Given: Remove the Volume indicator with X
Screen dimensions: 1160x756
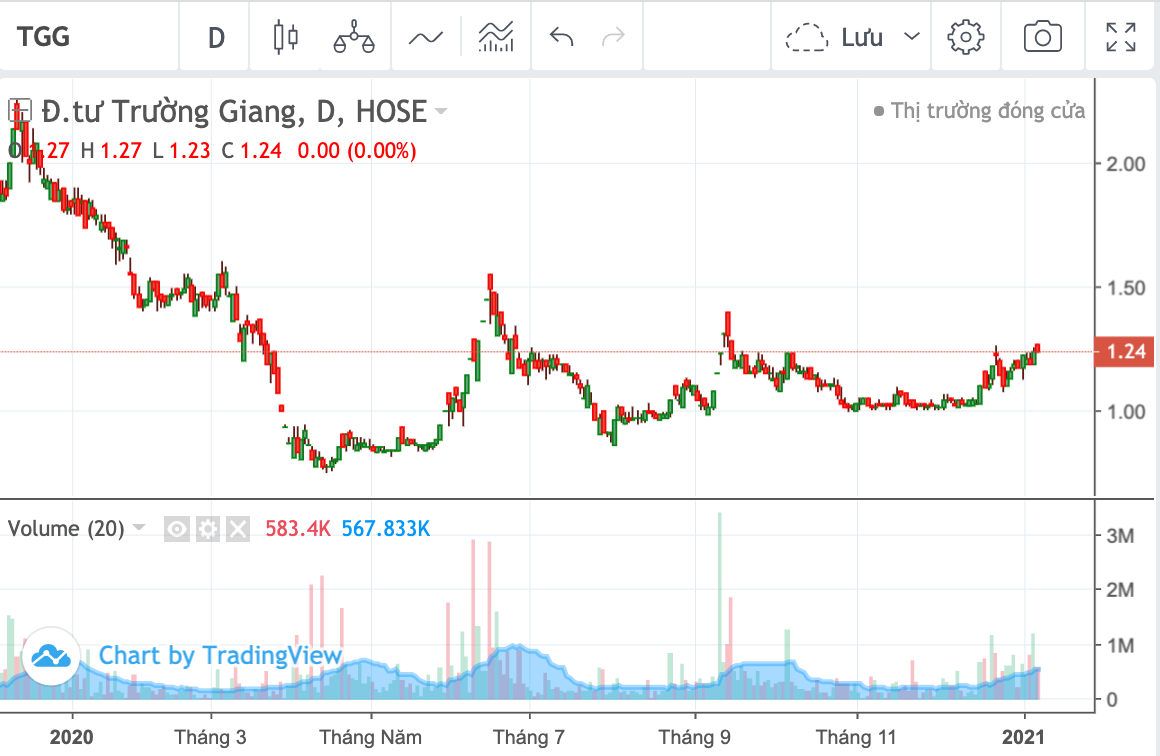Looking at the screenshot, I should 237,529.
